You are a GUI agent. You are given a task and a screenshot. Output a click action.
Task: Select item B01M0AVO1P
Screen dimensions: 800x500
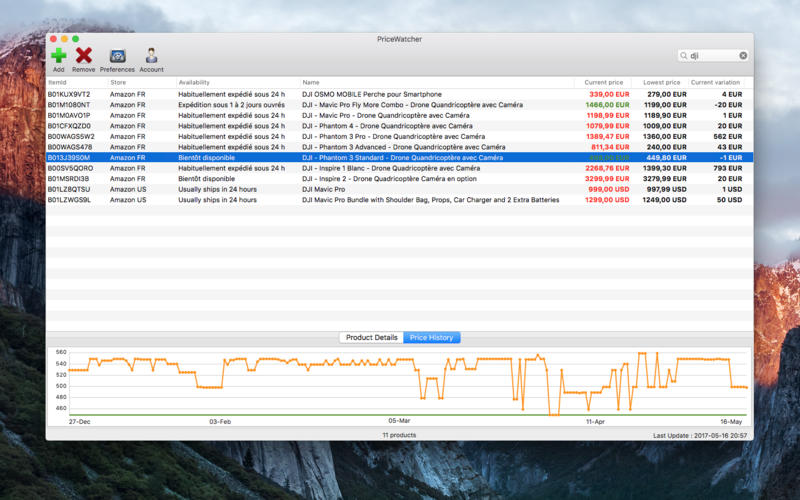pyautogui.click(x=399, y=115)
